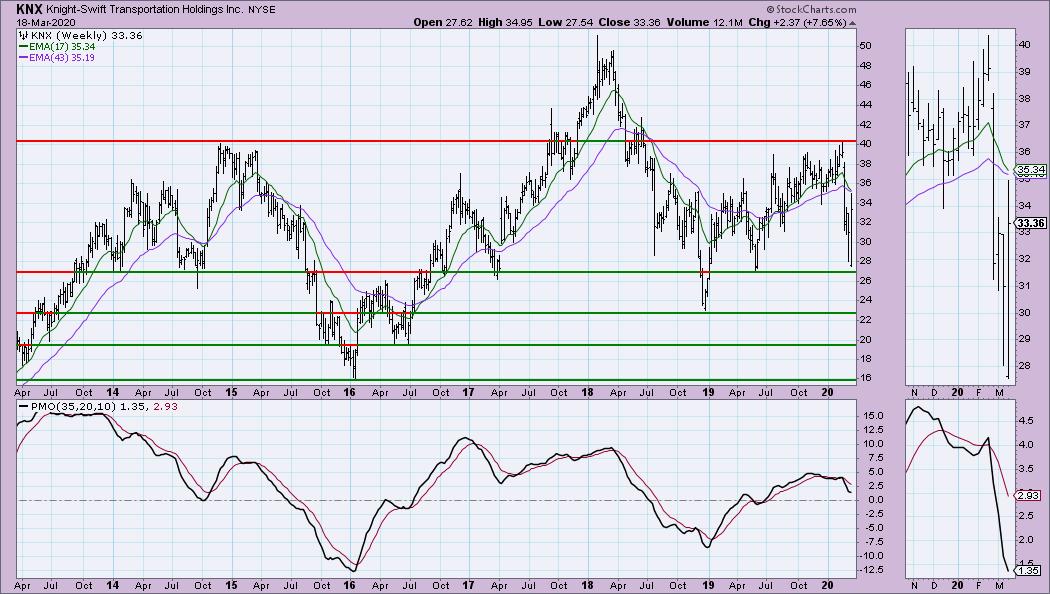
Task: Click the boxed 2.93 PMO signal tag on the zoom panel
Action: click(1028, 496)
